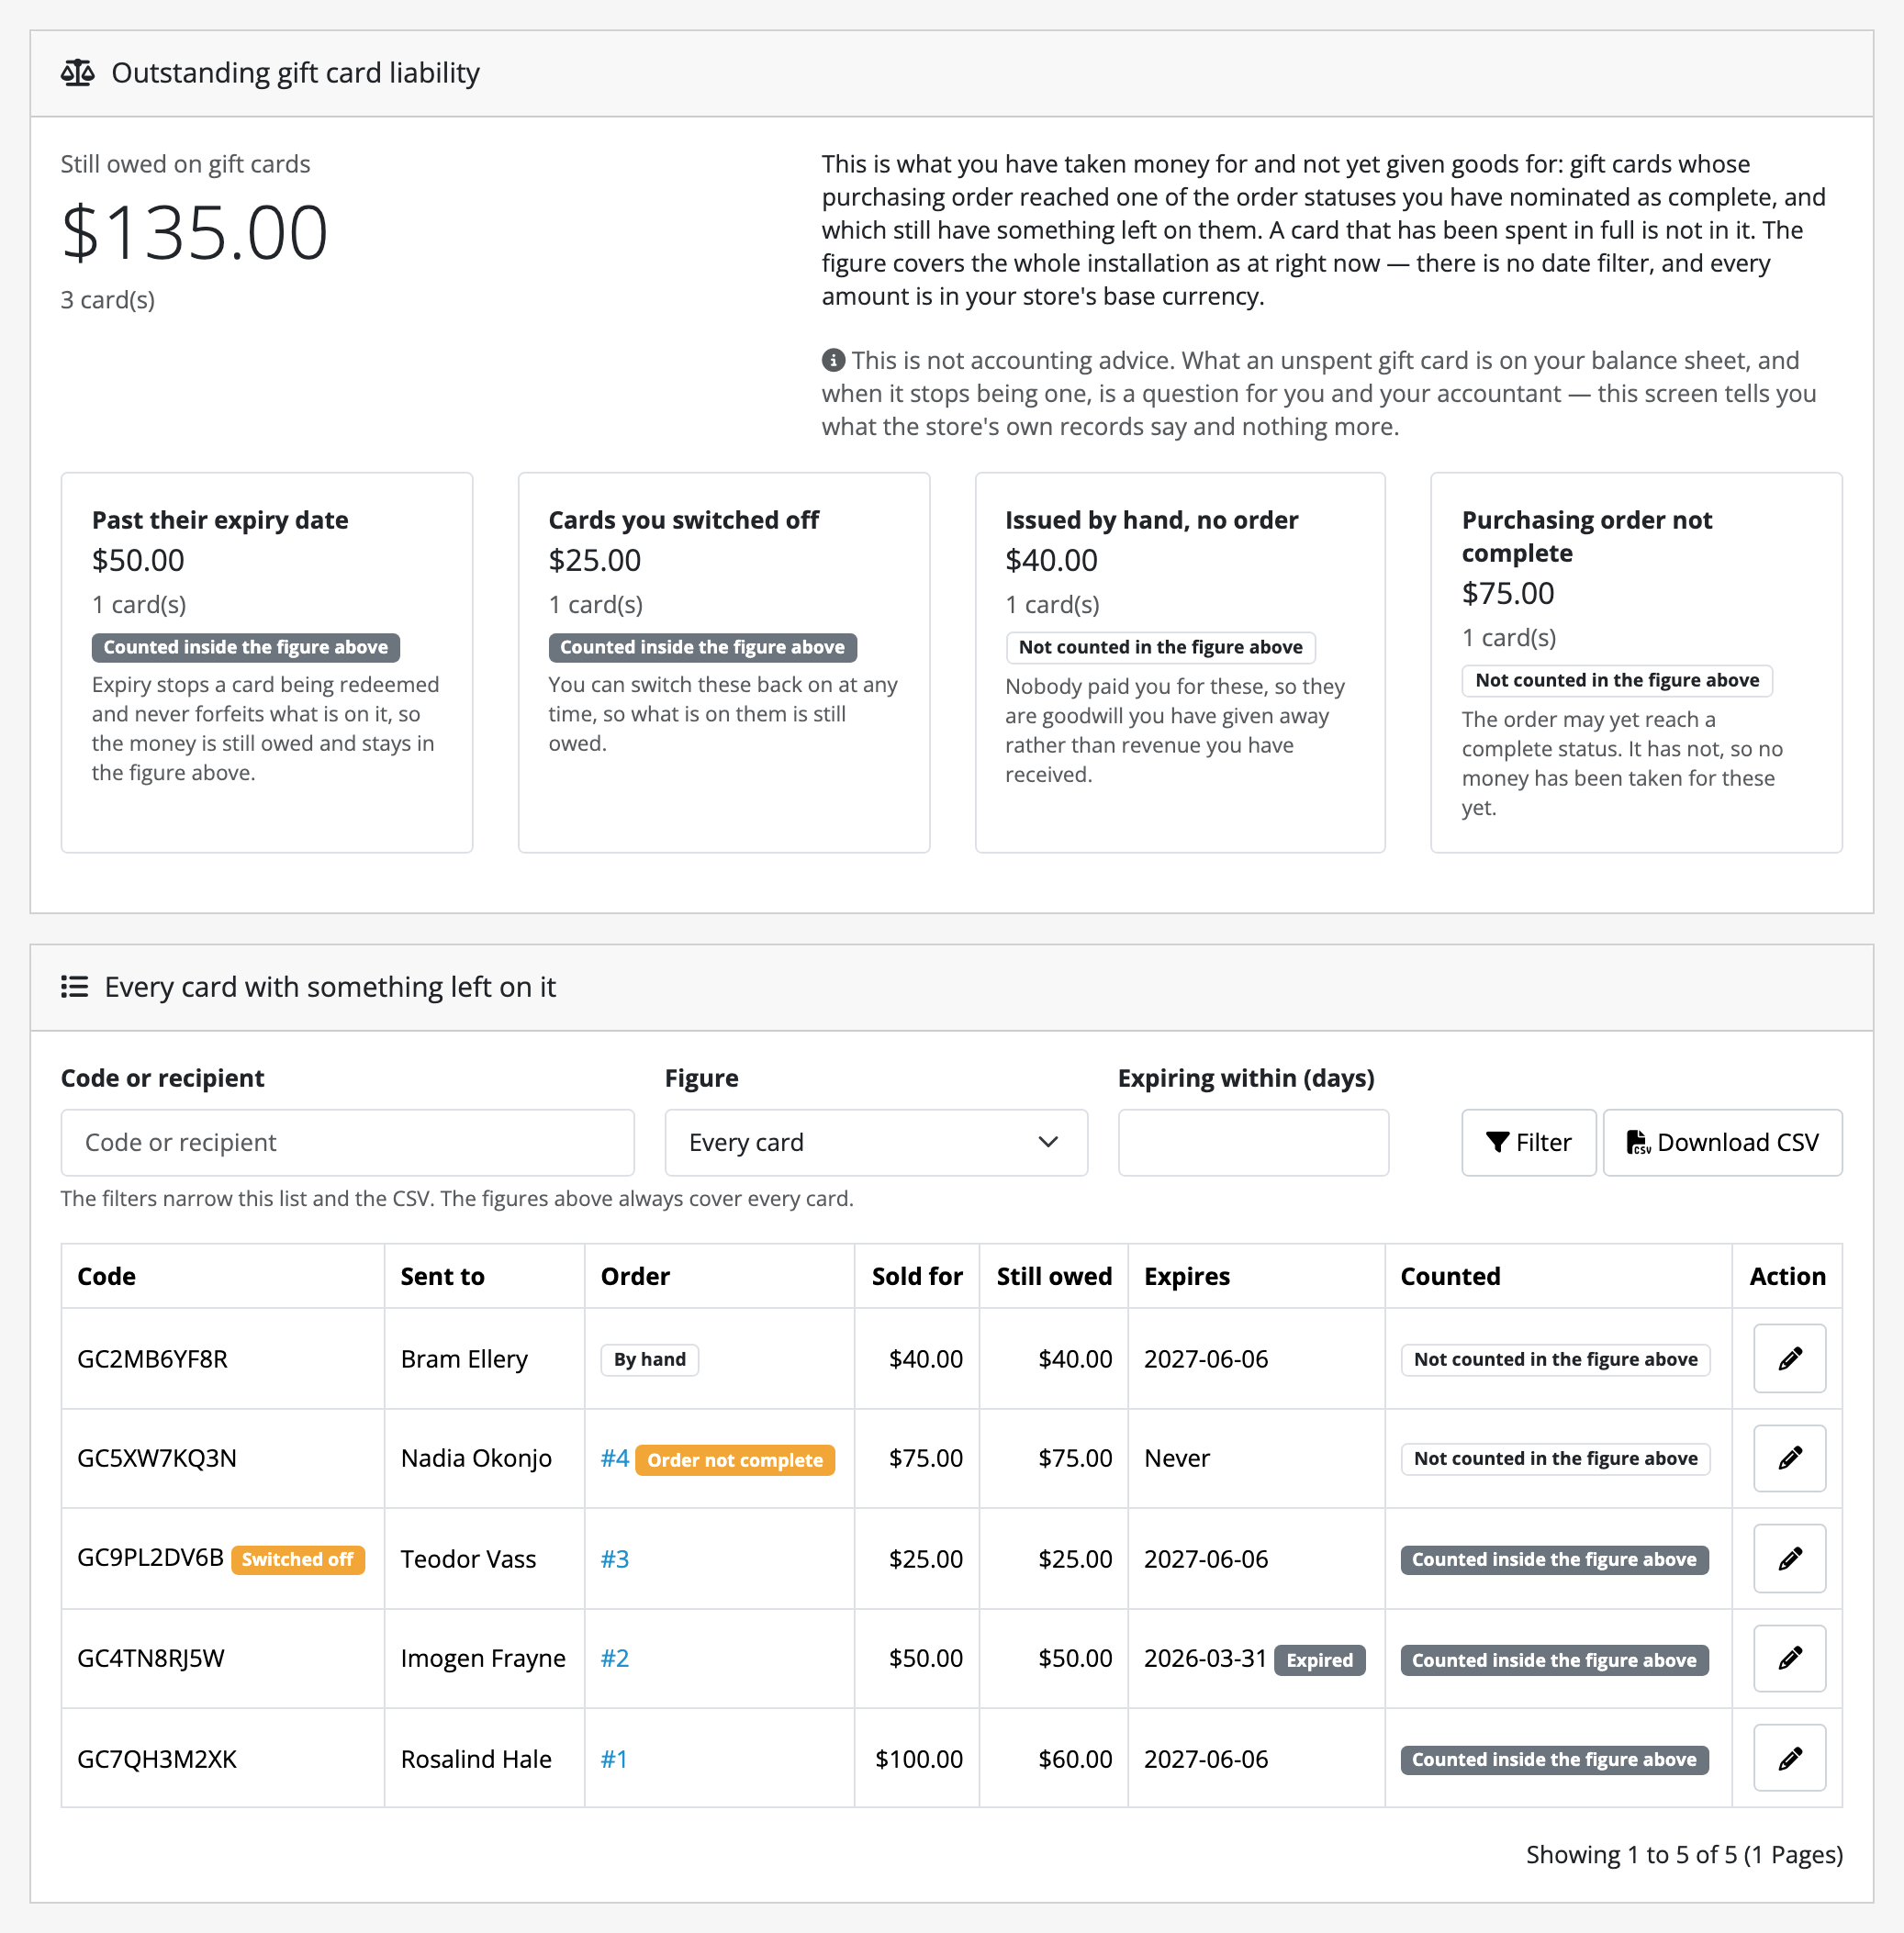
Task: Click Not counted badge in Bram Ellery row
Action: coord(1555,1359)
